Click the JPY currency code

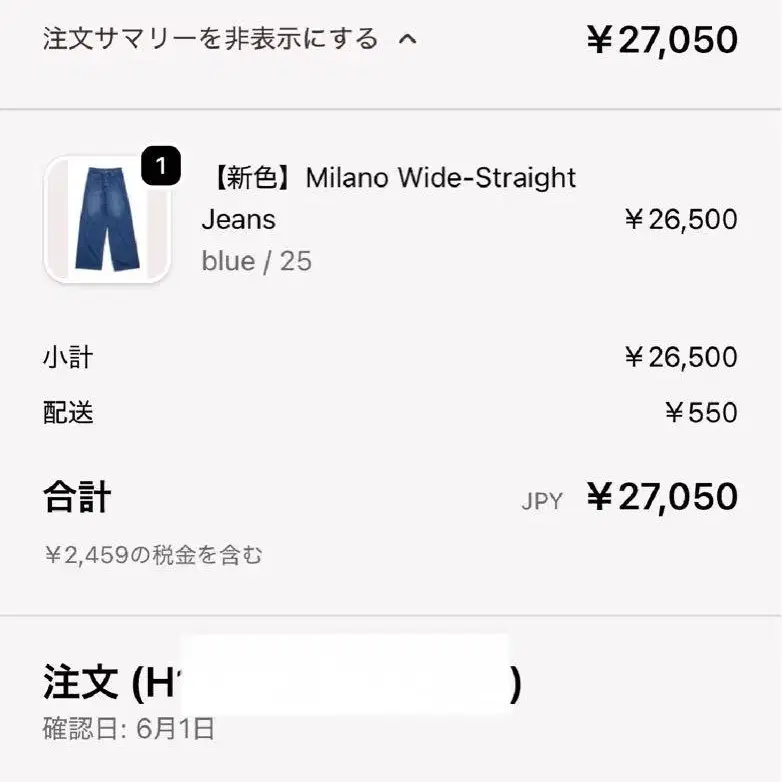pyautogui.click(x=542, y=501)
